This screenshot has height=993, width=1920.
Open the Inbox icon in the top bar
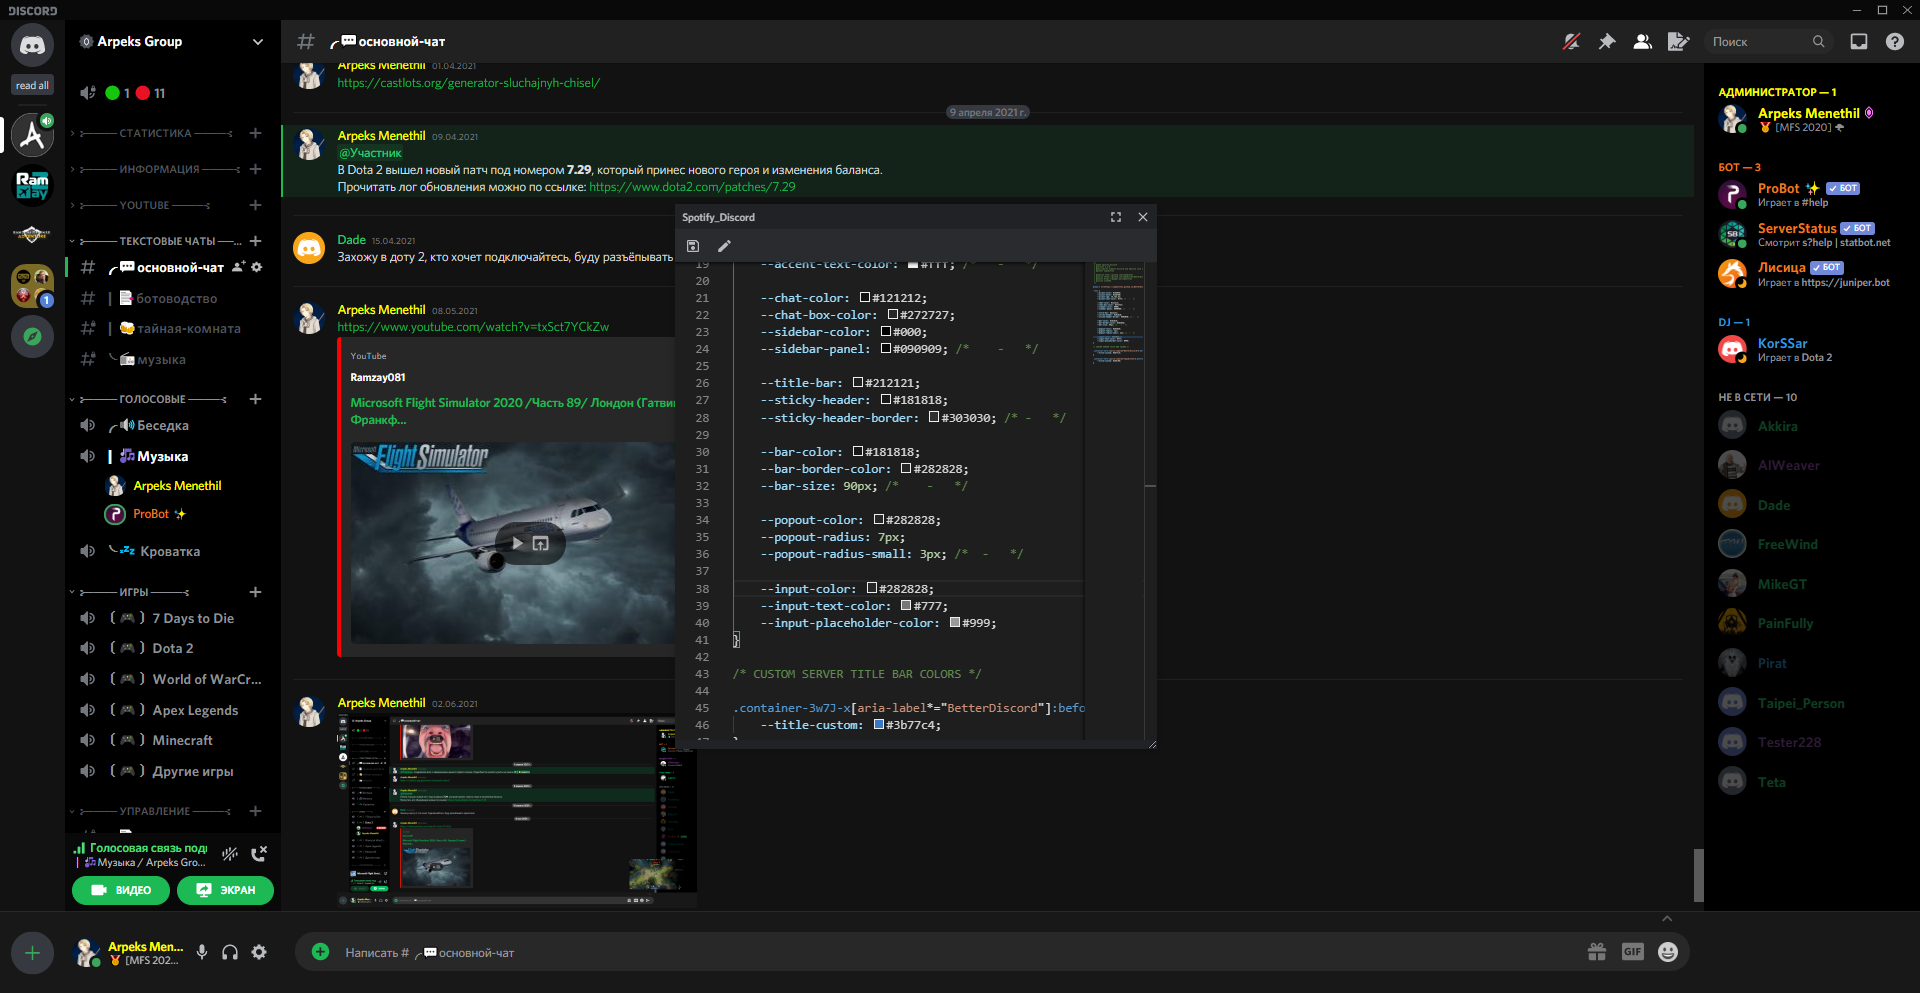pyautogui.click(x=1858, y=41)
